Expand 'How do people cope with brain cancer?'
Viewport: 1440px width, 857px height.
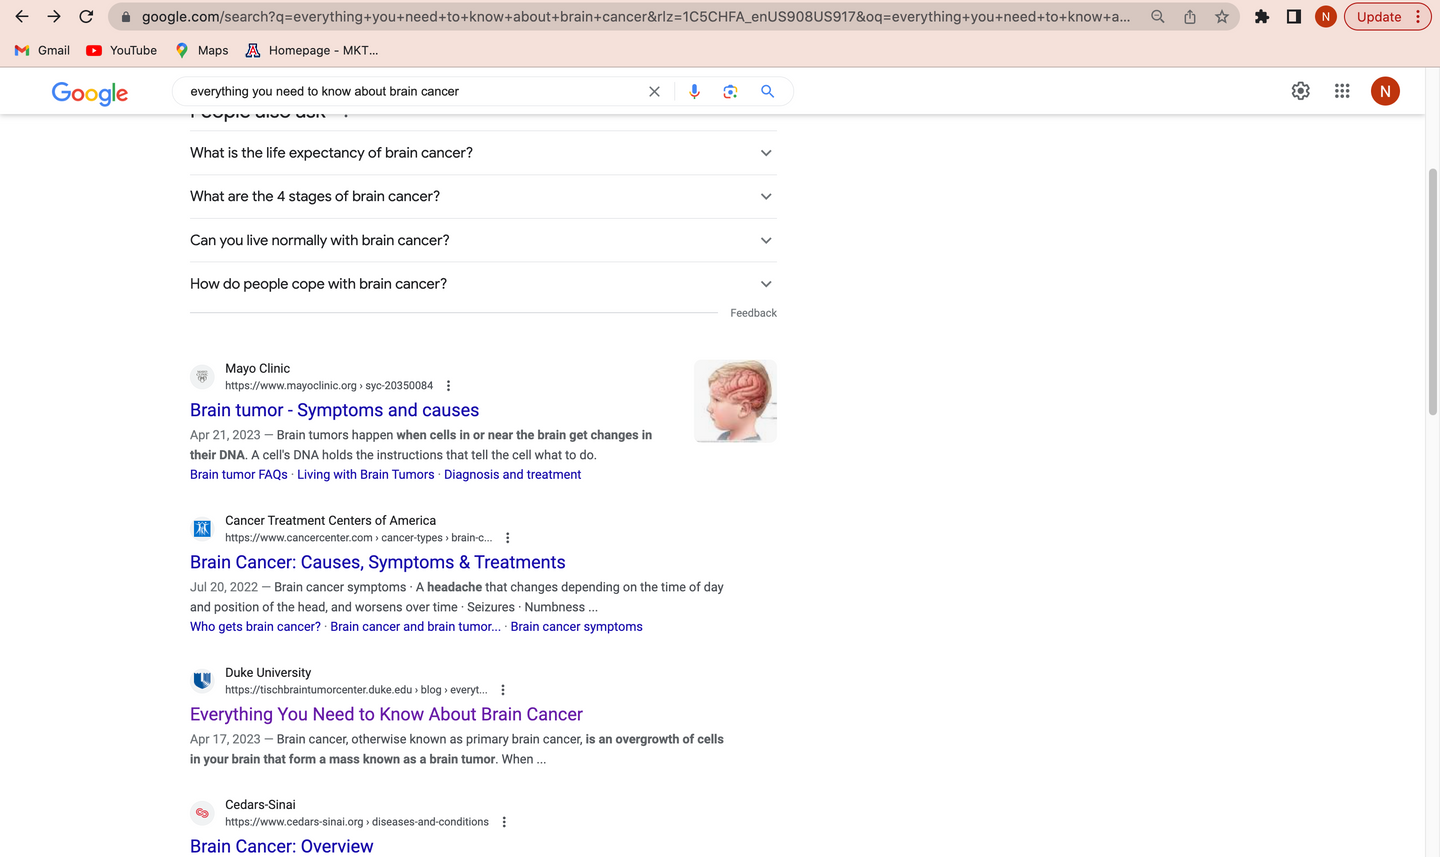[483, 284]
